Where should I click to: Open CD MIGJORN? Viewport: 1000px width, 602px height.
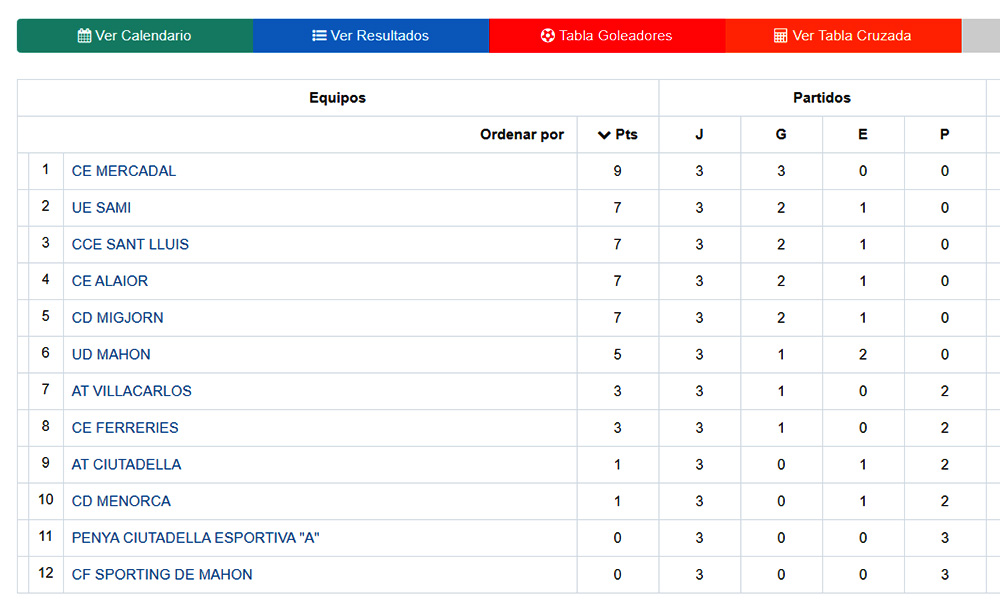tap(117, 317)
